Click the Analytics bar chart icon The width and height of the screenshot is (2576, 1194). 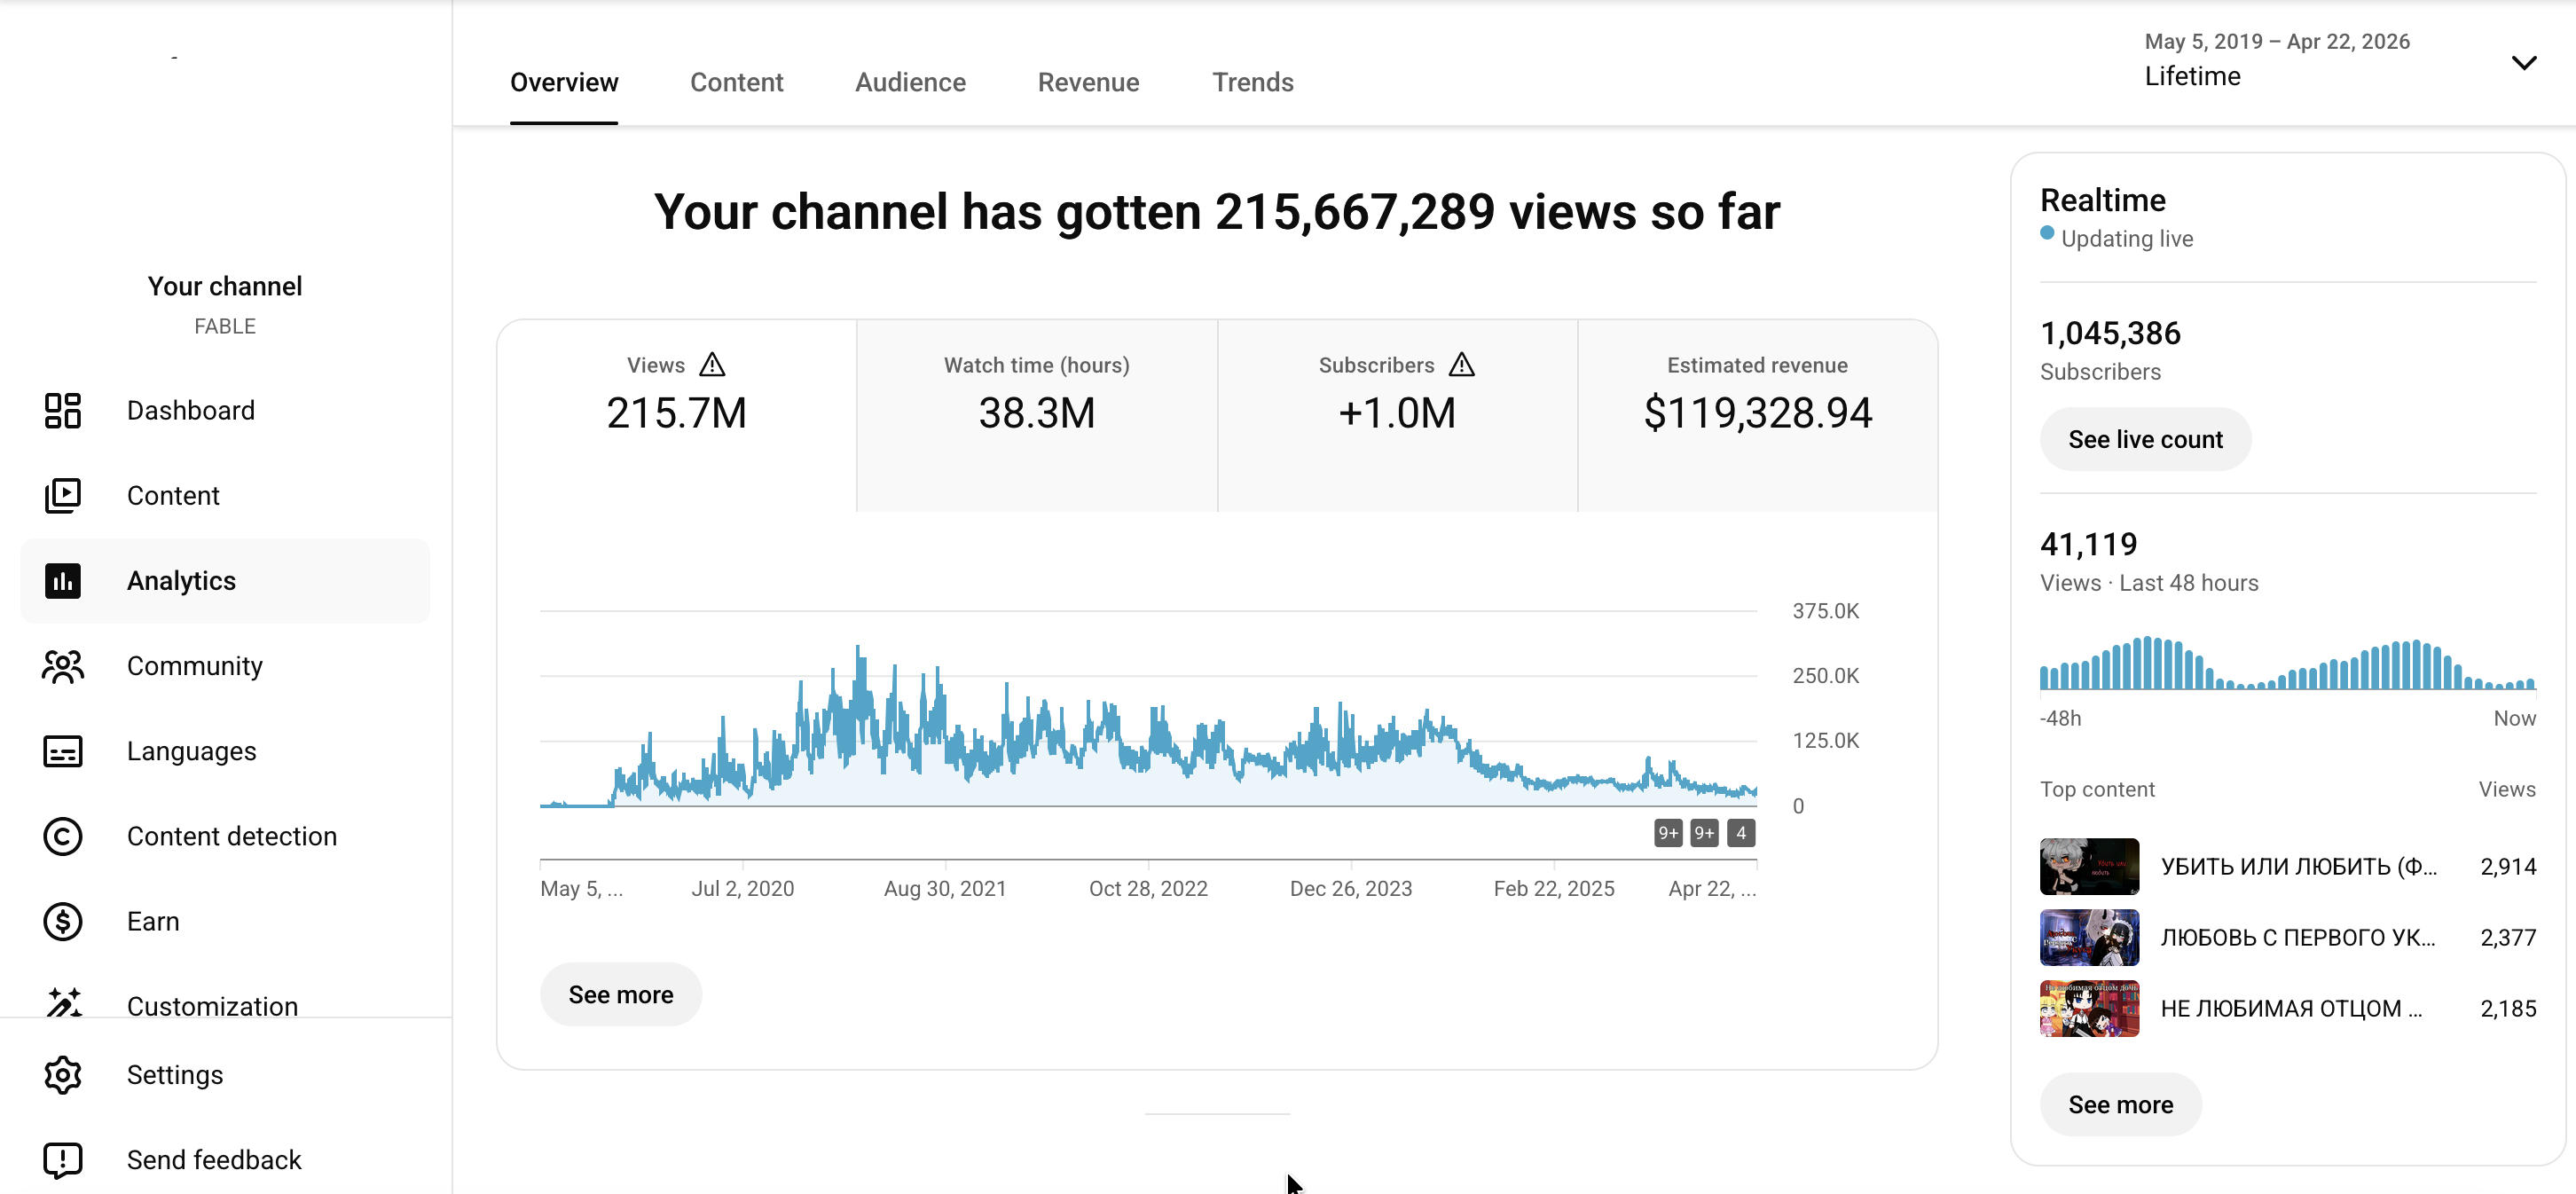pyautogui.click(x=62, y=580)
